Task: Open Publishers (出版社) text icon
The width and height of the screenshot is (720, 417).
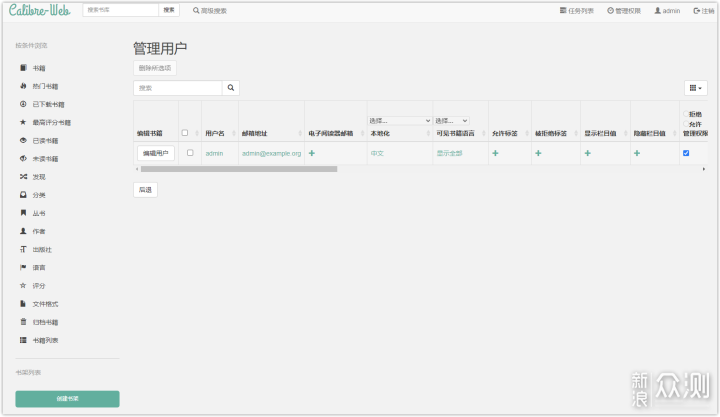Action: (23, 249)
